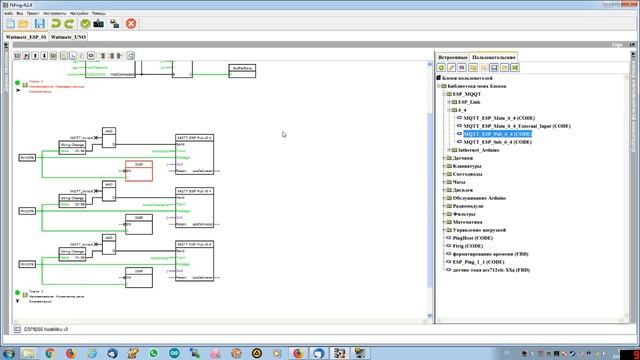
Task: Open Google Chrome from the taskbar
Action: click(50, 353)
